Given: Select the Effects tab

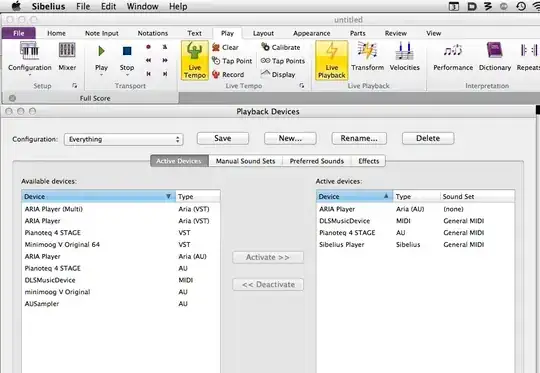Looking at the screenshot, I should pyautogui.click(x=368, y=161).
